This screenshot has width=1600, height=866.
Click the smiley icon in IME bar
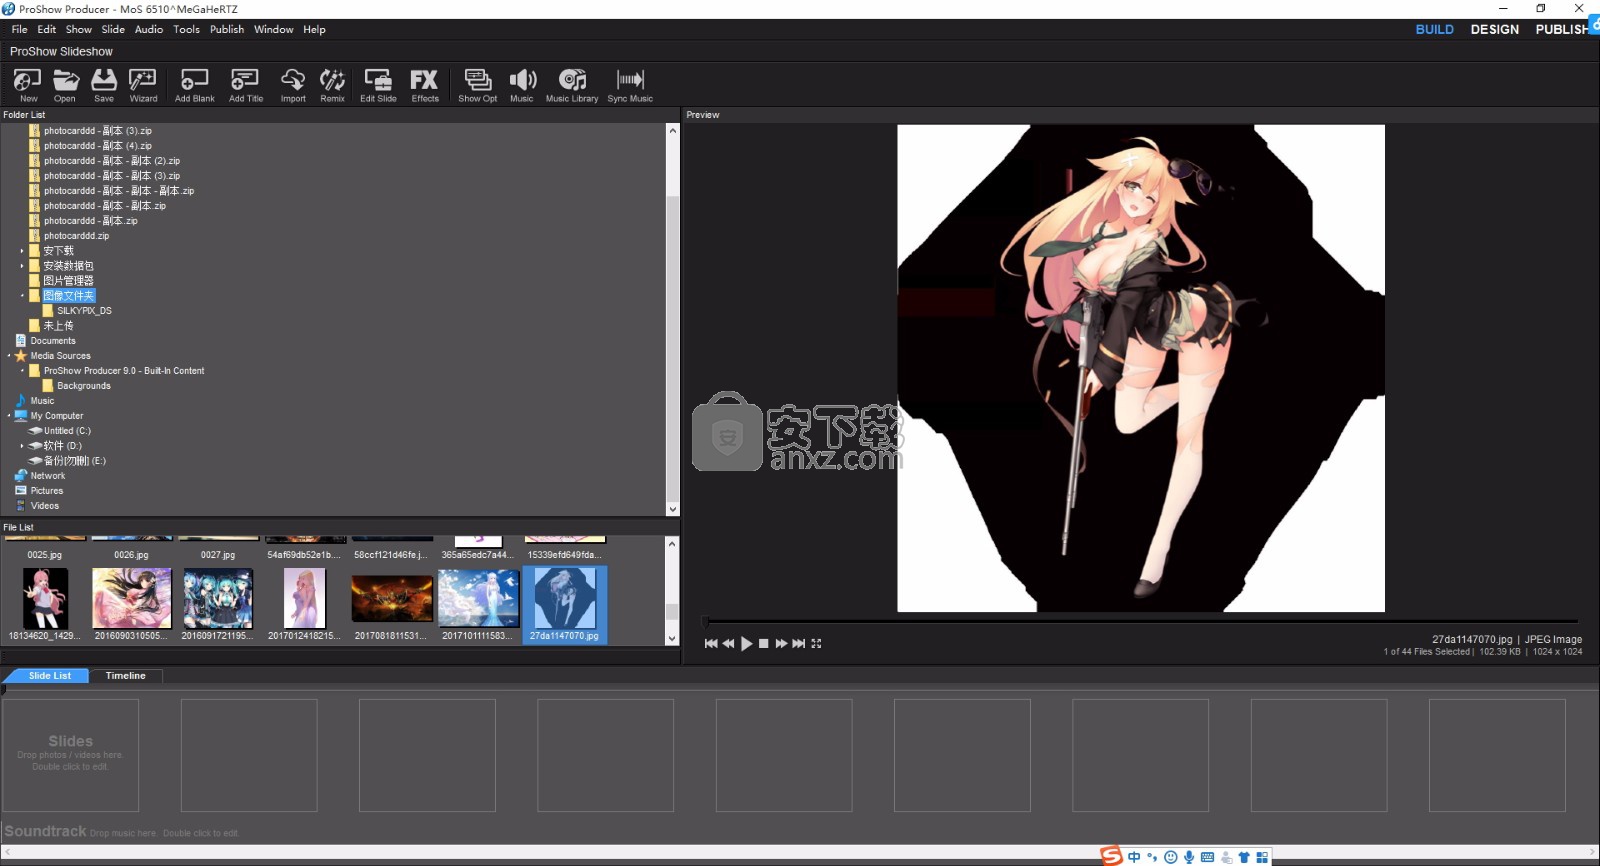coord(1171,857)
